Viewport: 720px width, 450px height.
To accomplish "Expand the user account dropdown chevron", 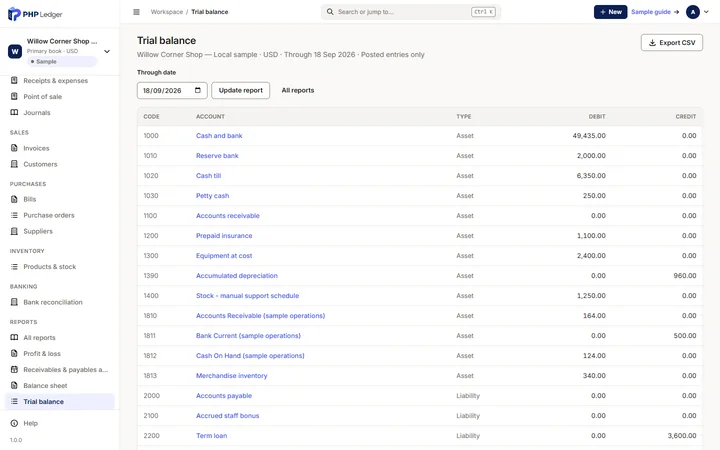I will click(x=706, y=12).
